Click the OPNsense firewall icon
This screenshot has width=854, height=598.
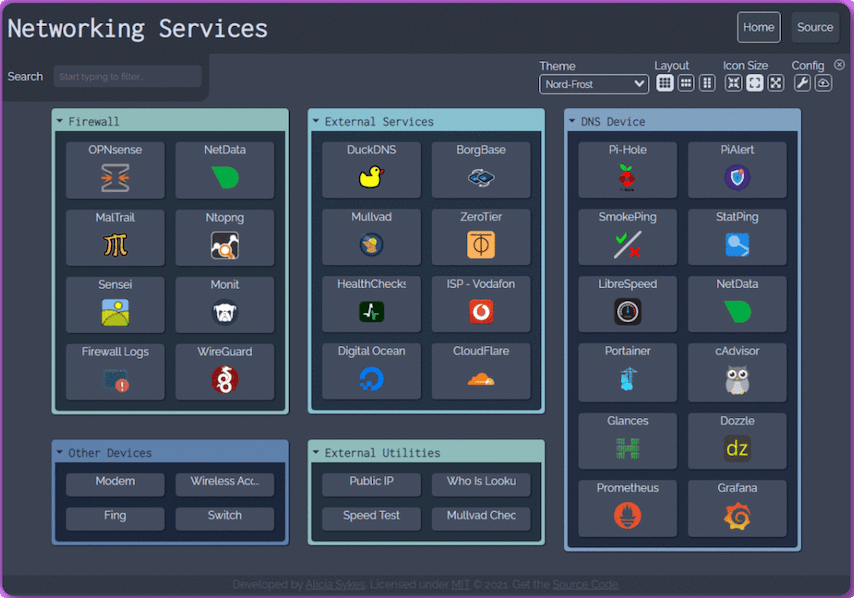point(115,179)
